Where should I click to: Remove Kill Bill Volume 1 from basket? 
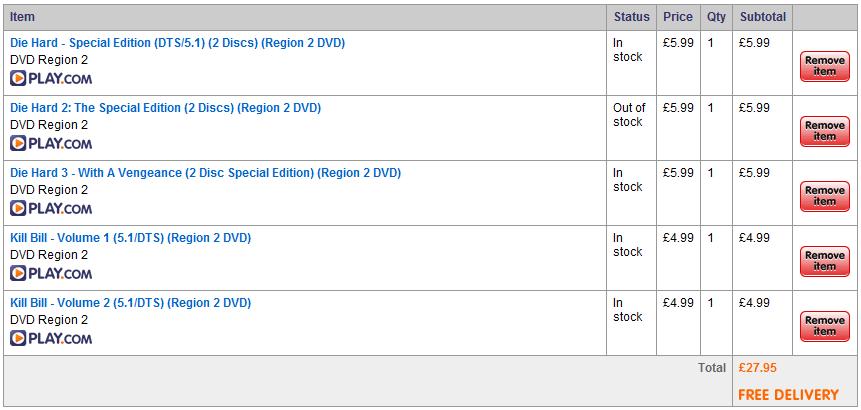pos(824,261)
